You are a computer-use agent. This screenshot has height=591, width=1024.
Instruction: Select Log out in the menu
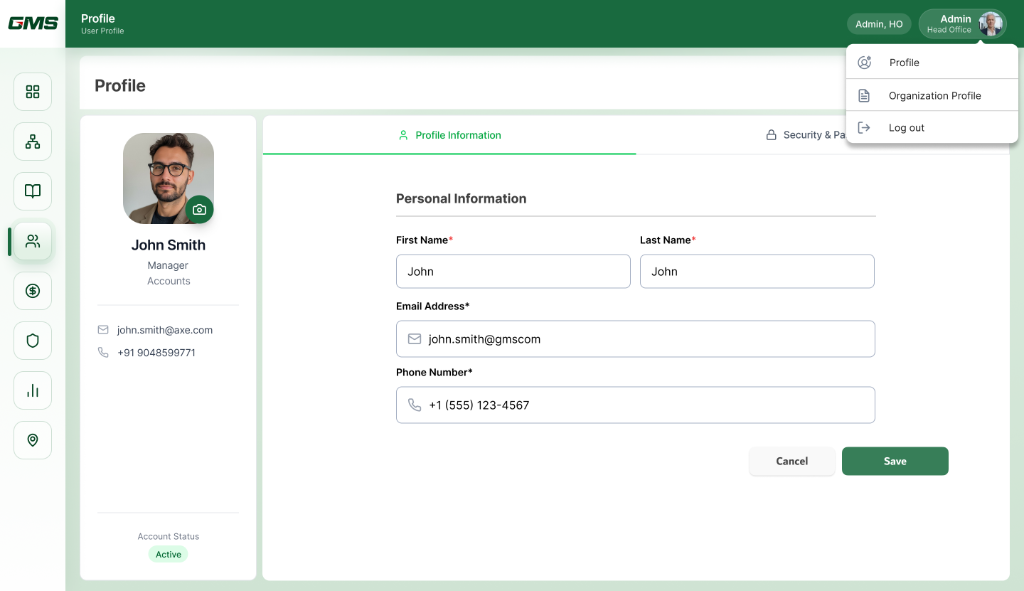[932, 127]
